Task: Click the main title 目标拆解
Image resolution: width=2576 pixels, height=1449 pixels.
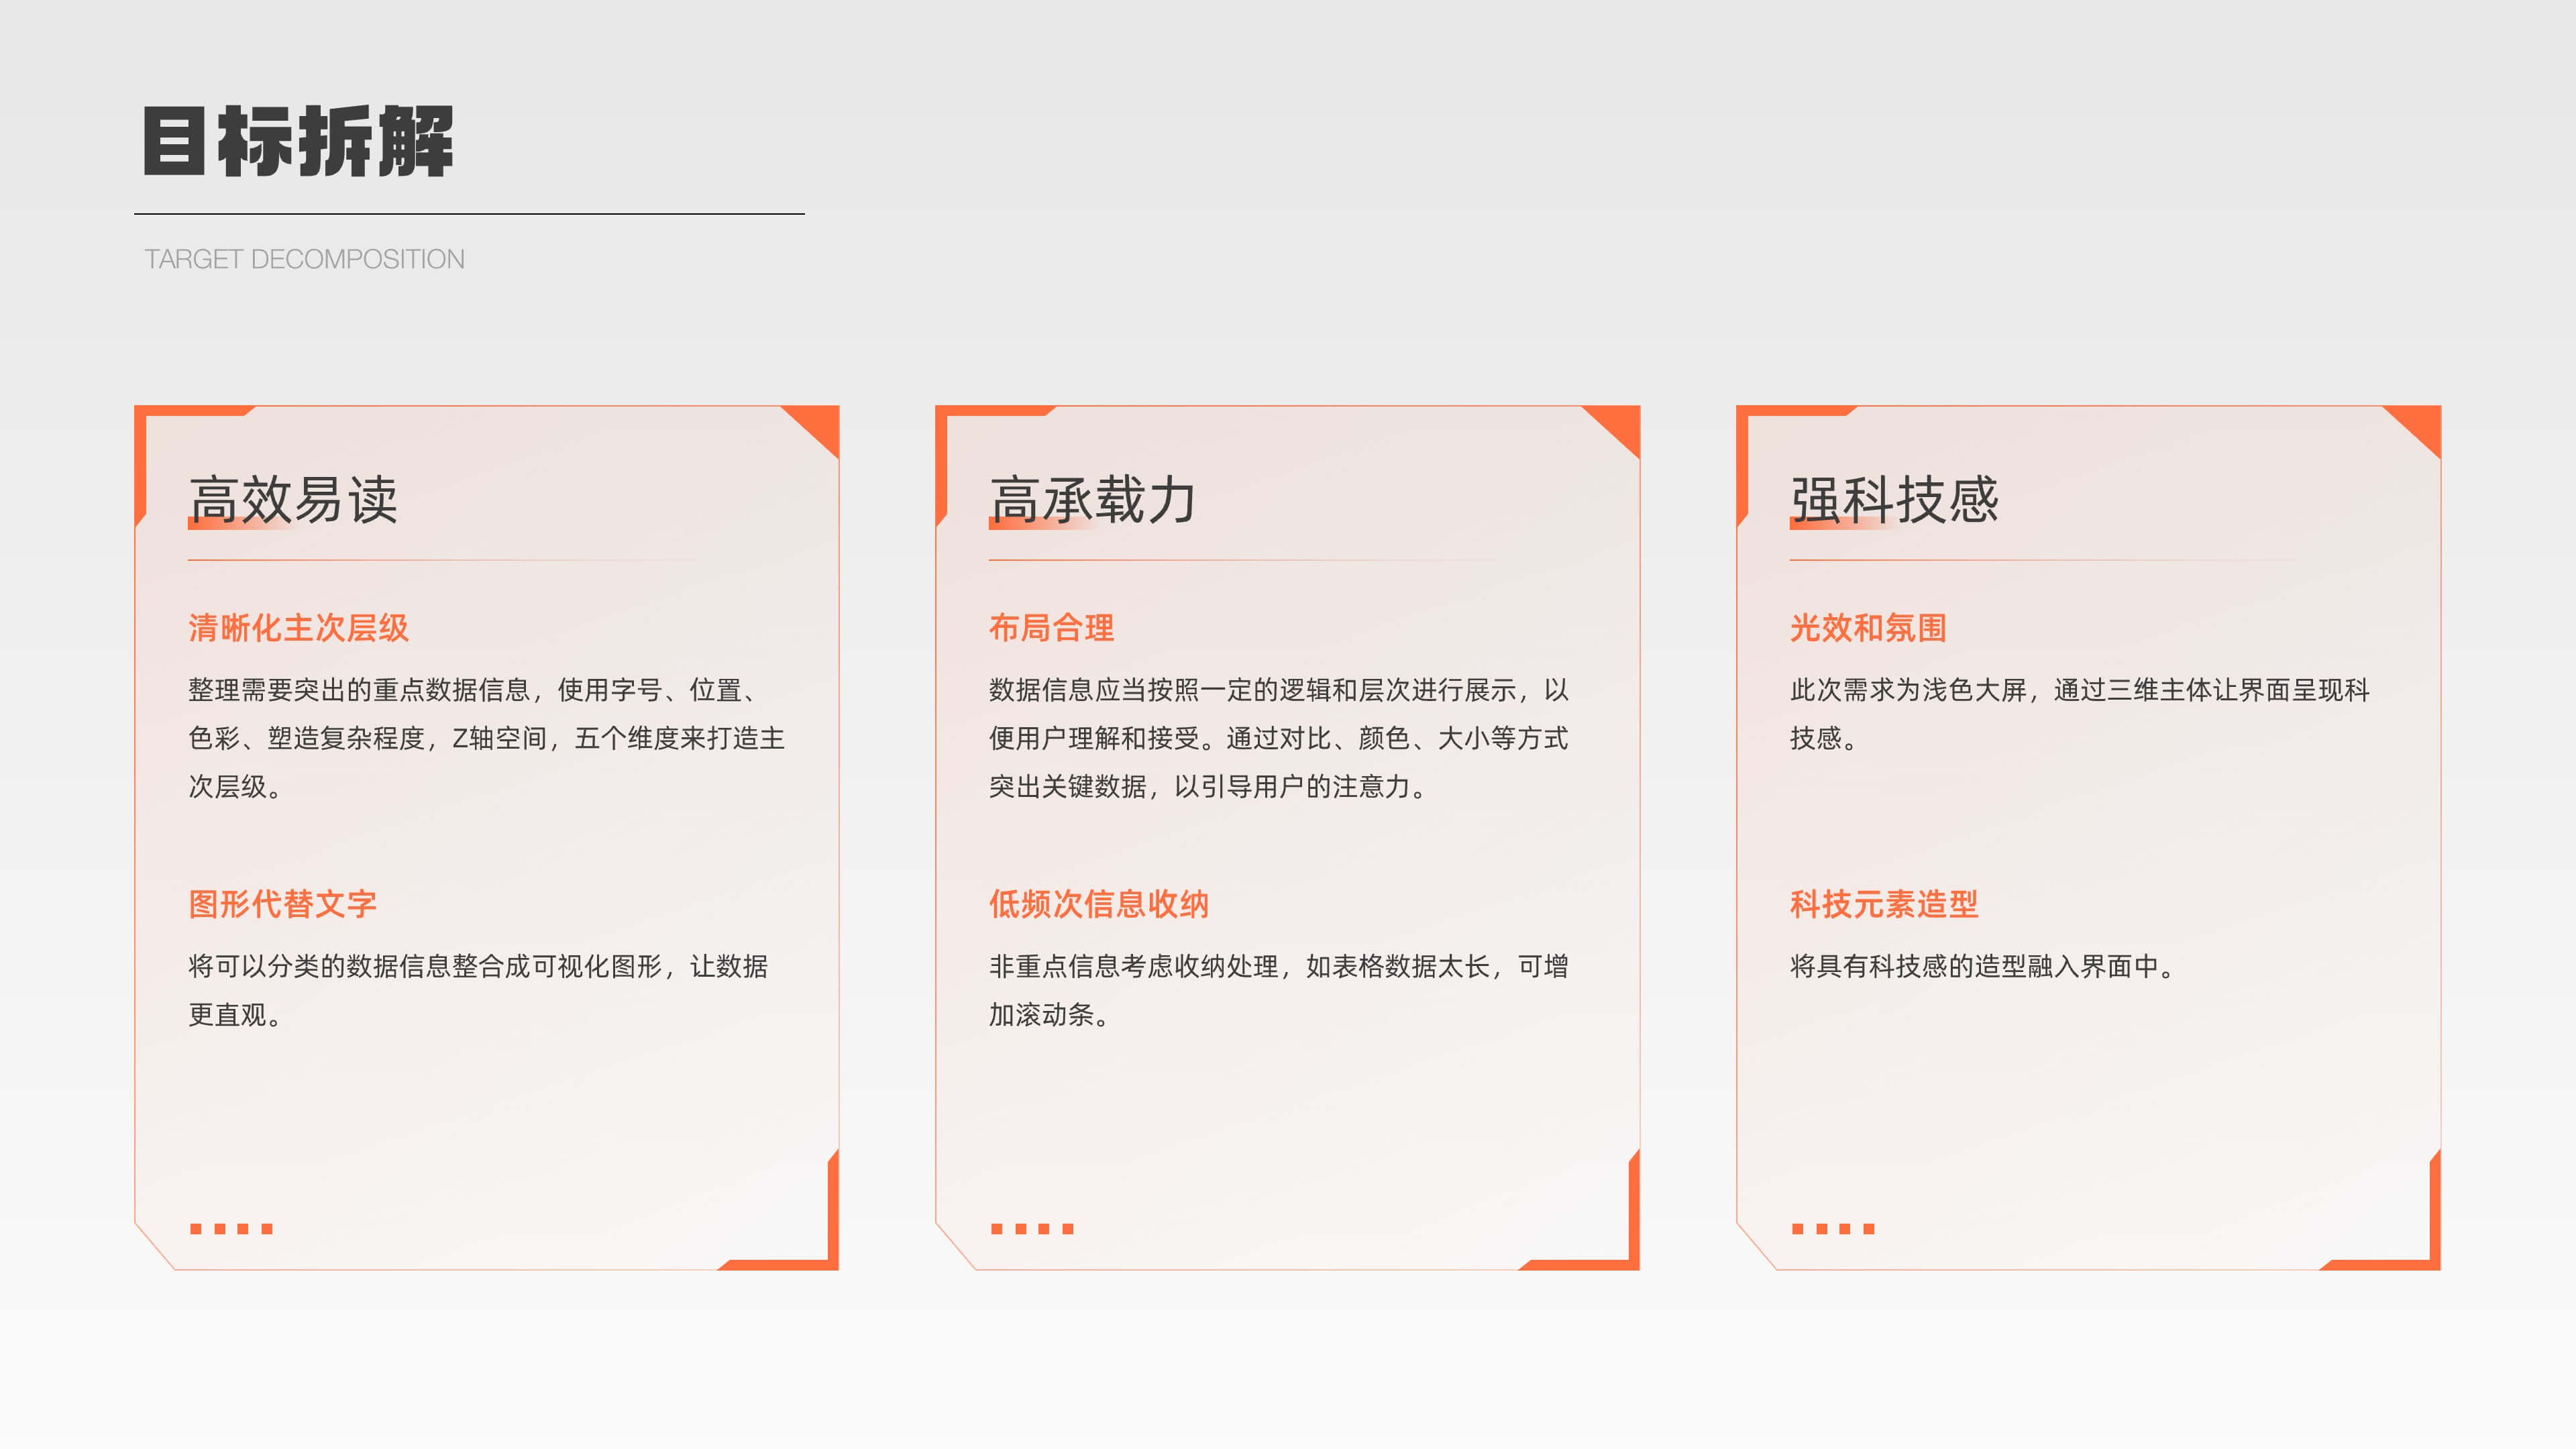Action: click(x=298, y=141)
